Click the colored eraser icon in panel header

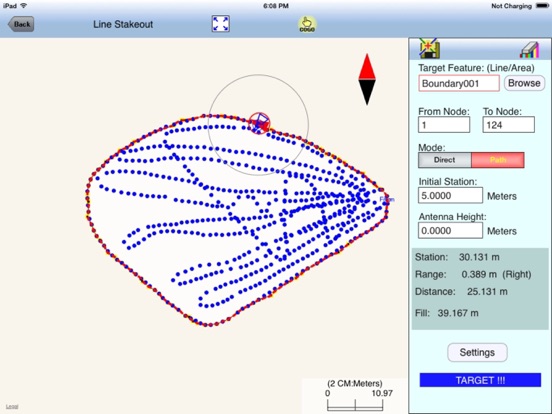click(529, 50)
